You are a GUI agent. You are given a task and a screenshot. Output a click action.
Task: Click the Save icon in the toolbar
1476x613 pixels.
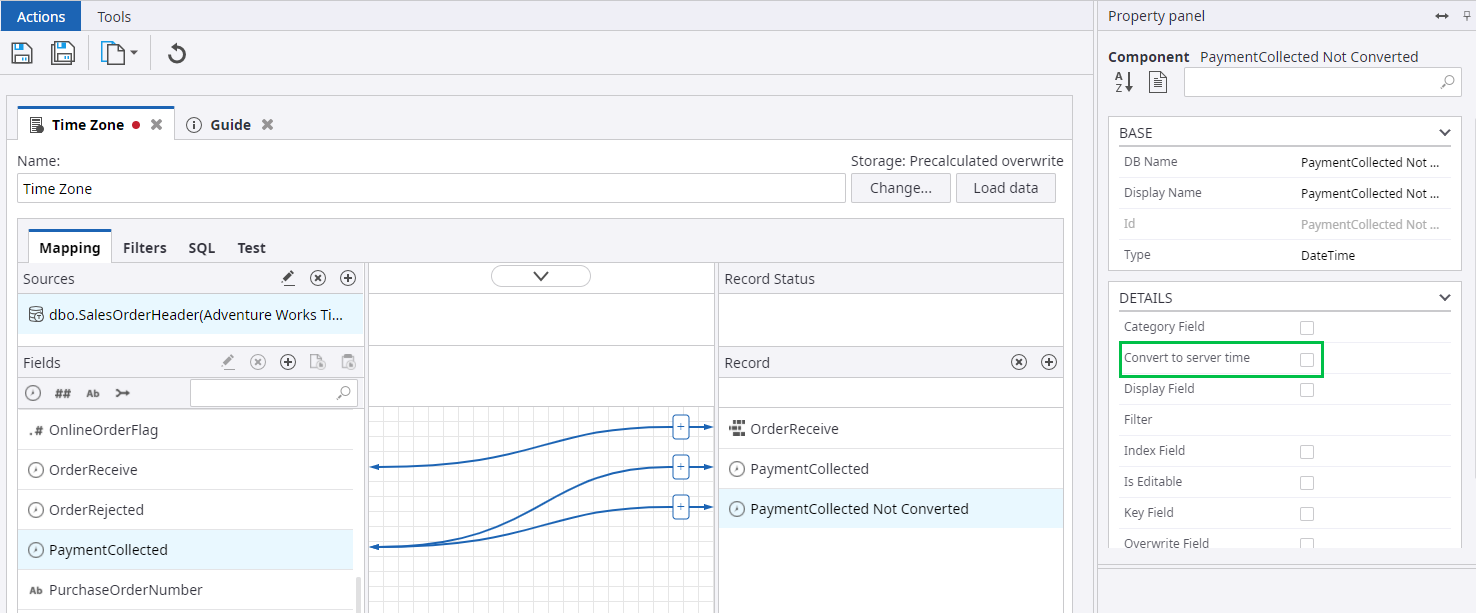[x=22, y=53]
